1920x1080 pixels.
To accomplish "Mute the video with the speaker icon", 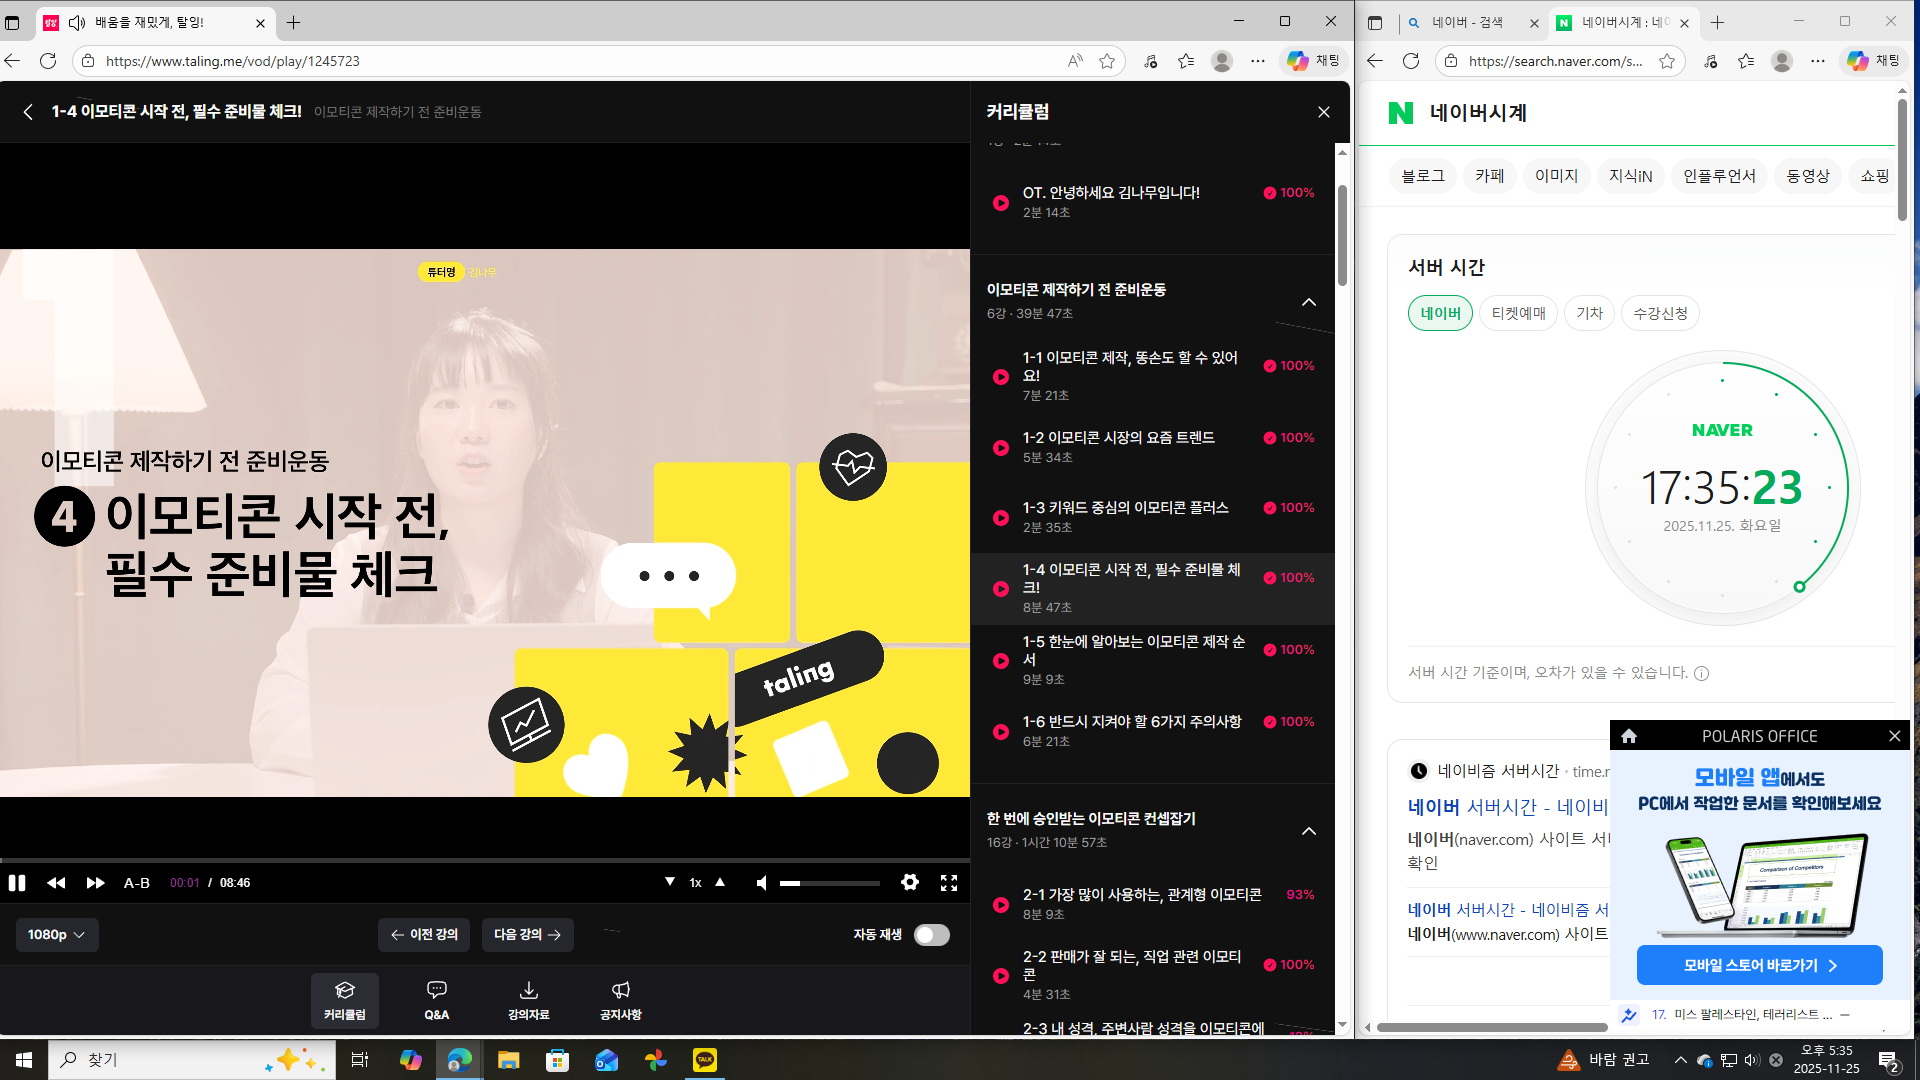I will point(762,883).
